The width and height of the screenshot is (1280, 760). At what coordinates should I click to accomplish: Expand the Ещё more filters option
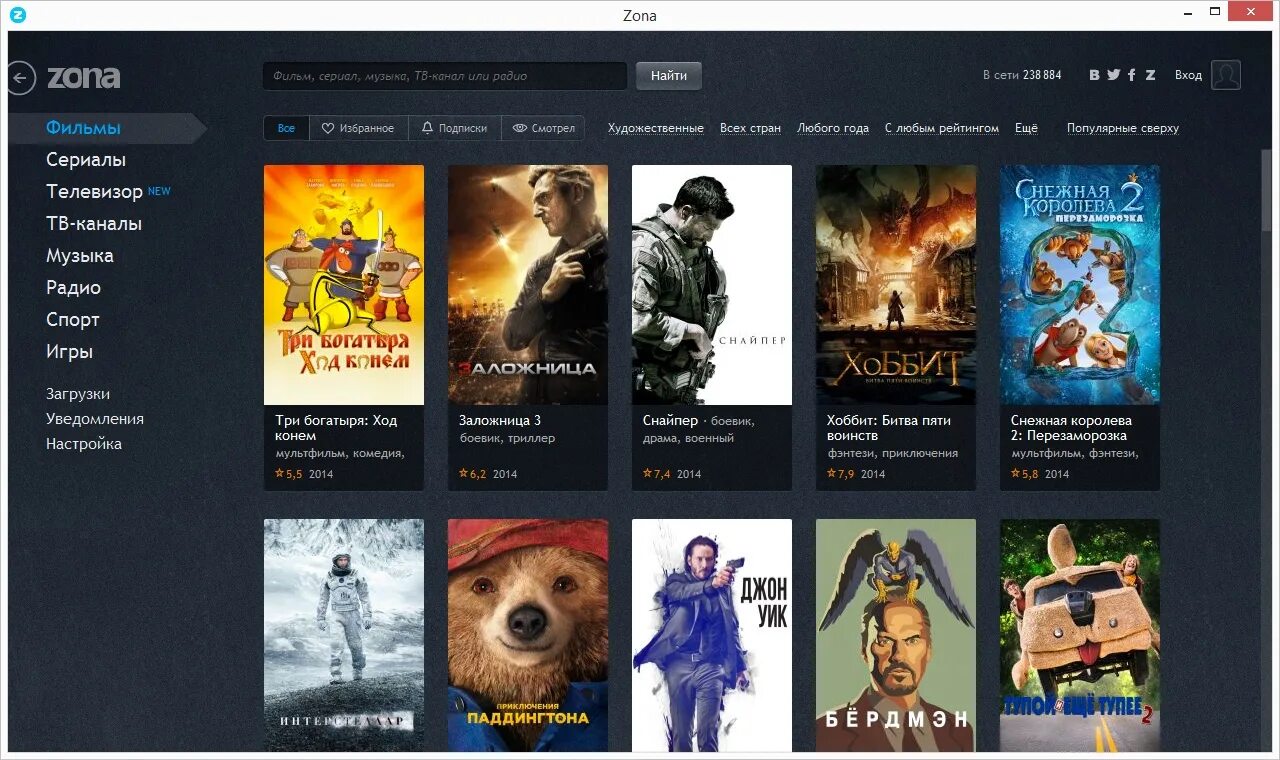tap(1026, 128)
